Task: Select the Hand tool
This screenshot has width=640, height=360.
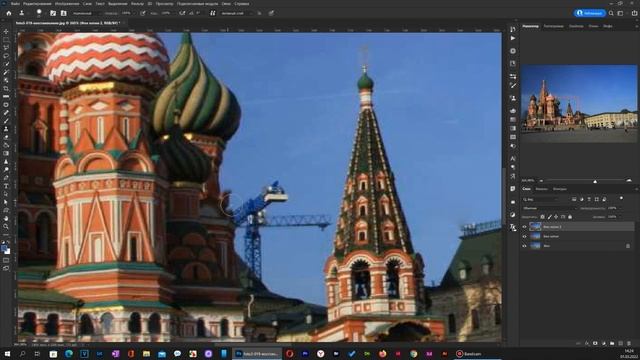Action: (x=6, y=218)
